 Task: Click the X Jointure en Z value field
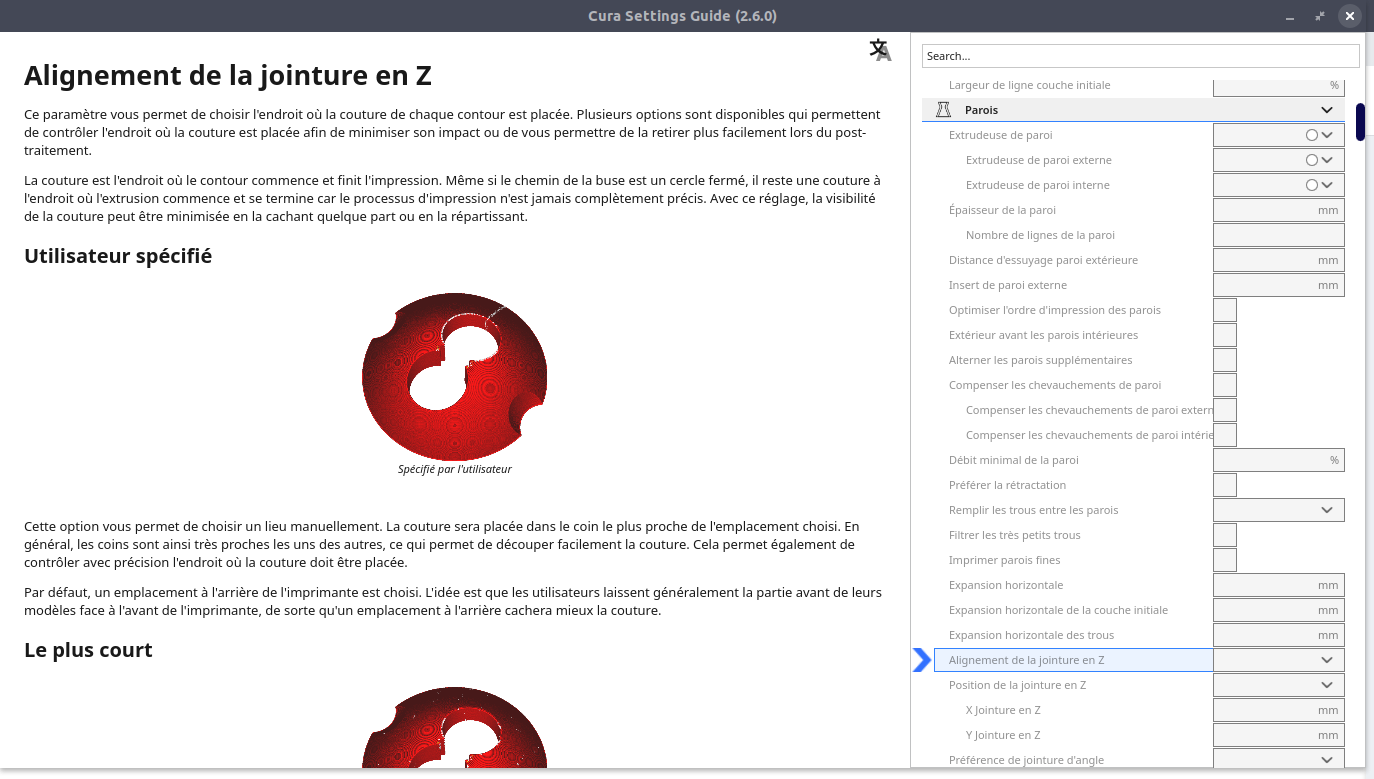(1279, 710)
